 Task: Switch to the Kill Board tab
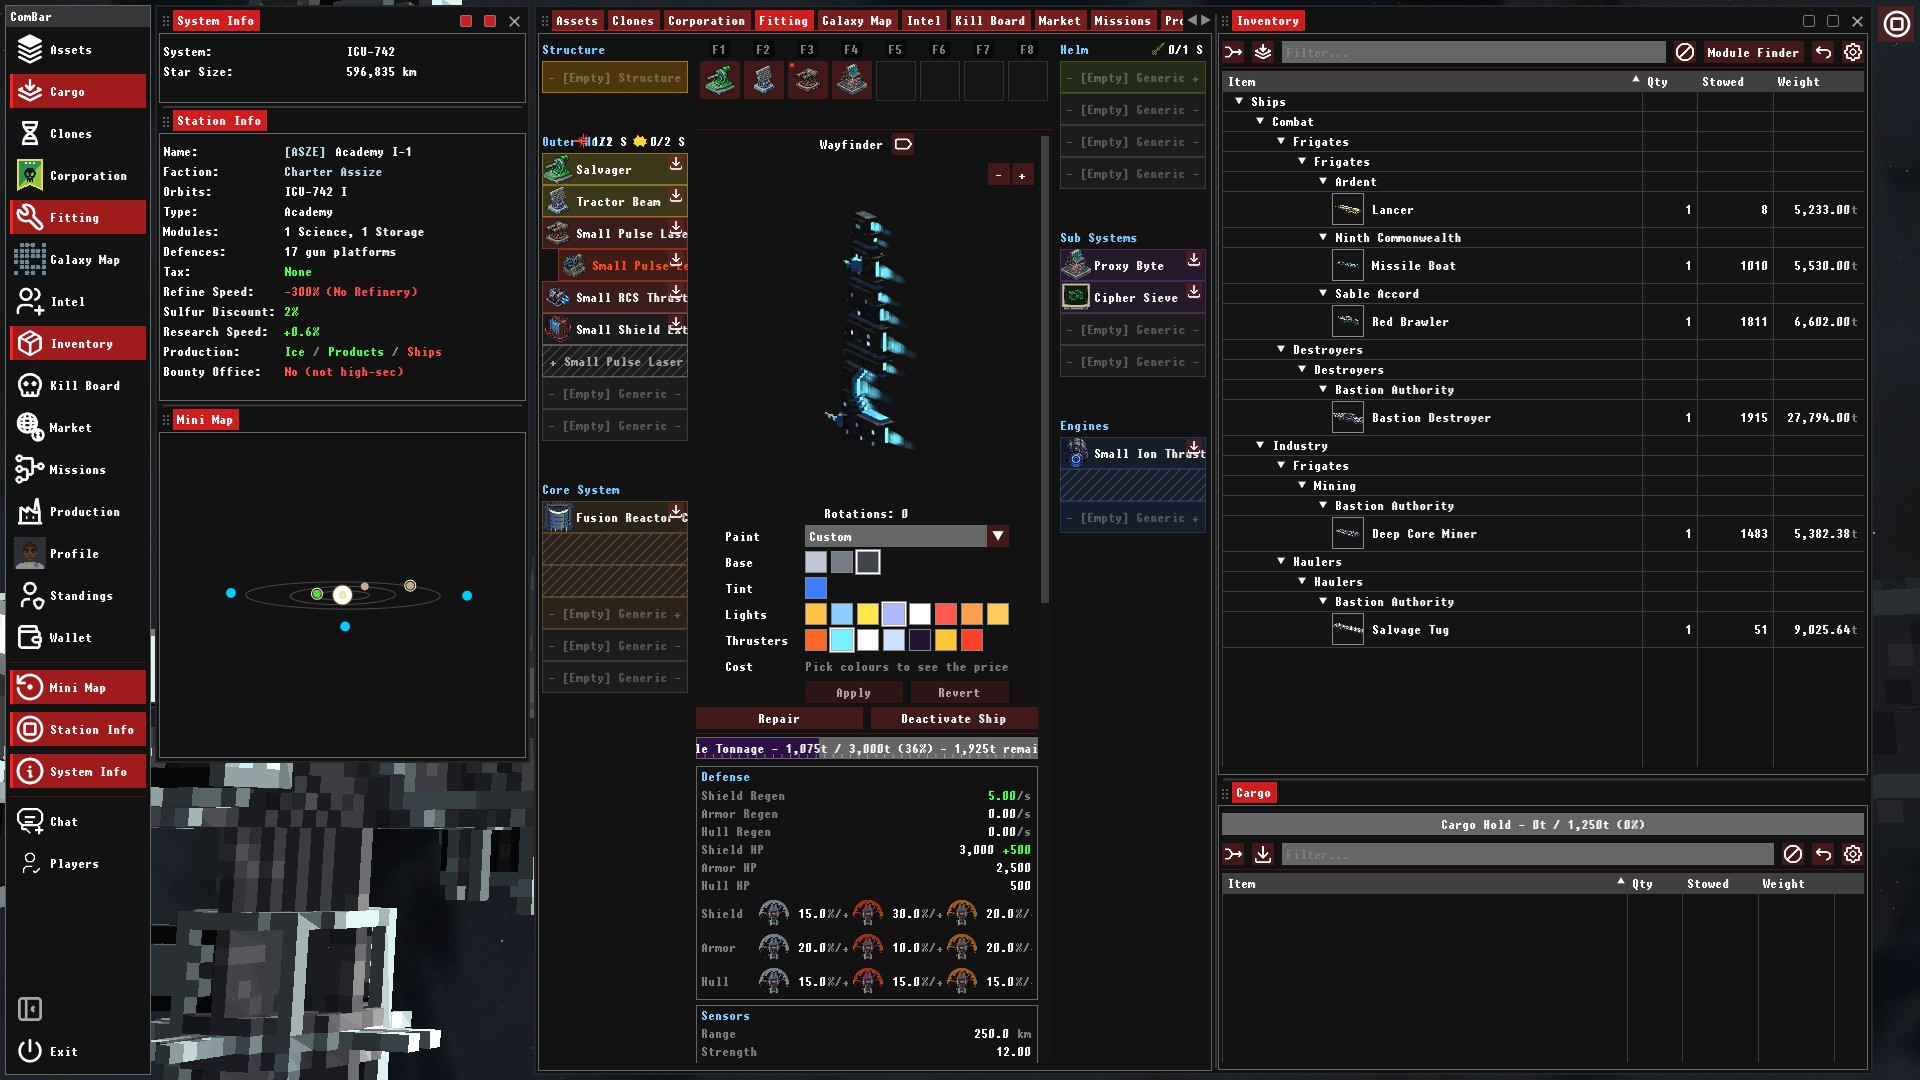tap(989, 20)
